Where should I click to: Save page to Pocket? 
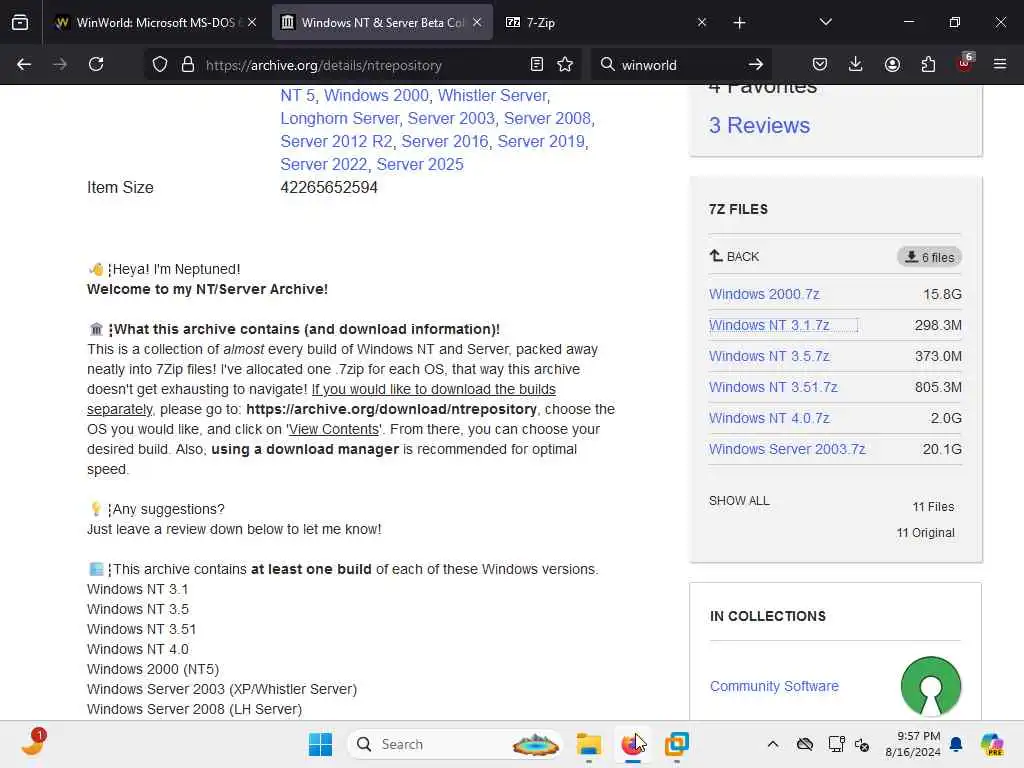click(820, 64)
